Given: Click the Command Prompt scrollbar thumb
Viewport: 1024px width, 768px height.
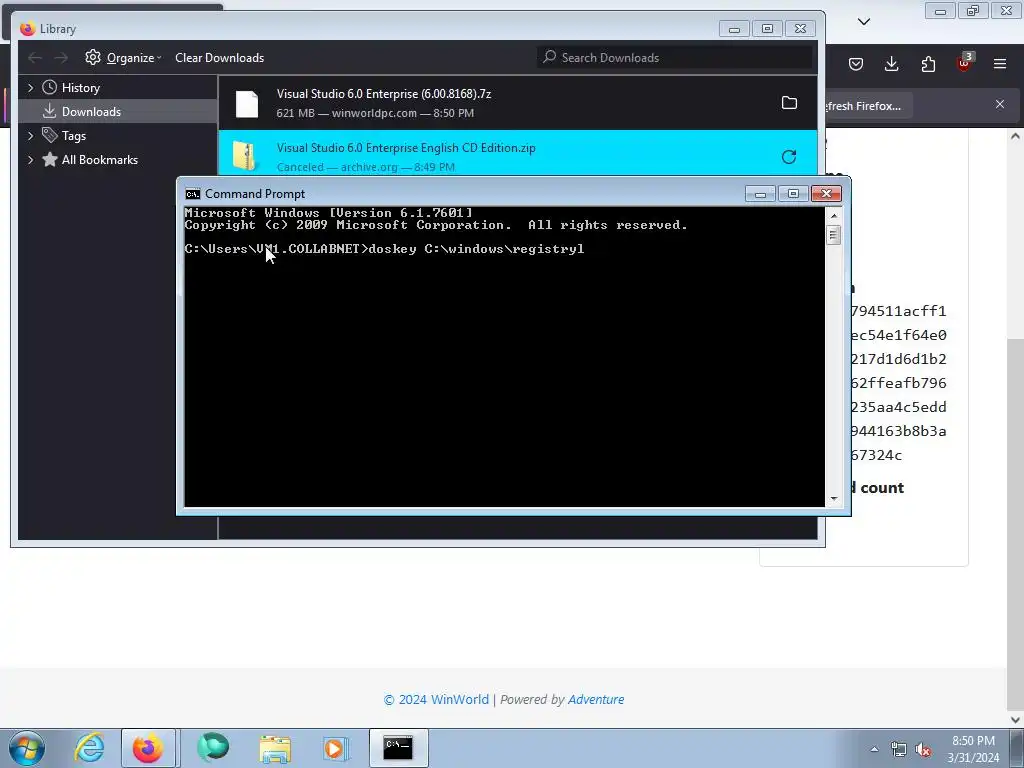Looking at the screenshot, I should coord(833,234).
